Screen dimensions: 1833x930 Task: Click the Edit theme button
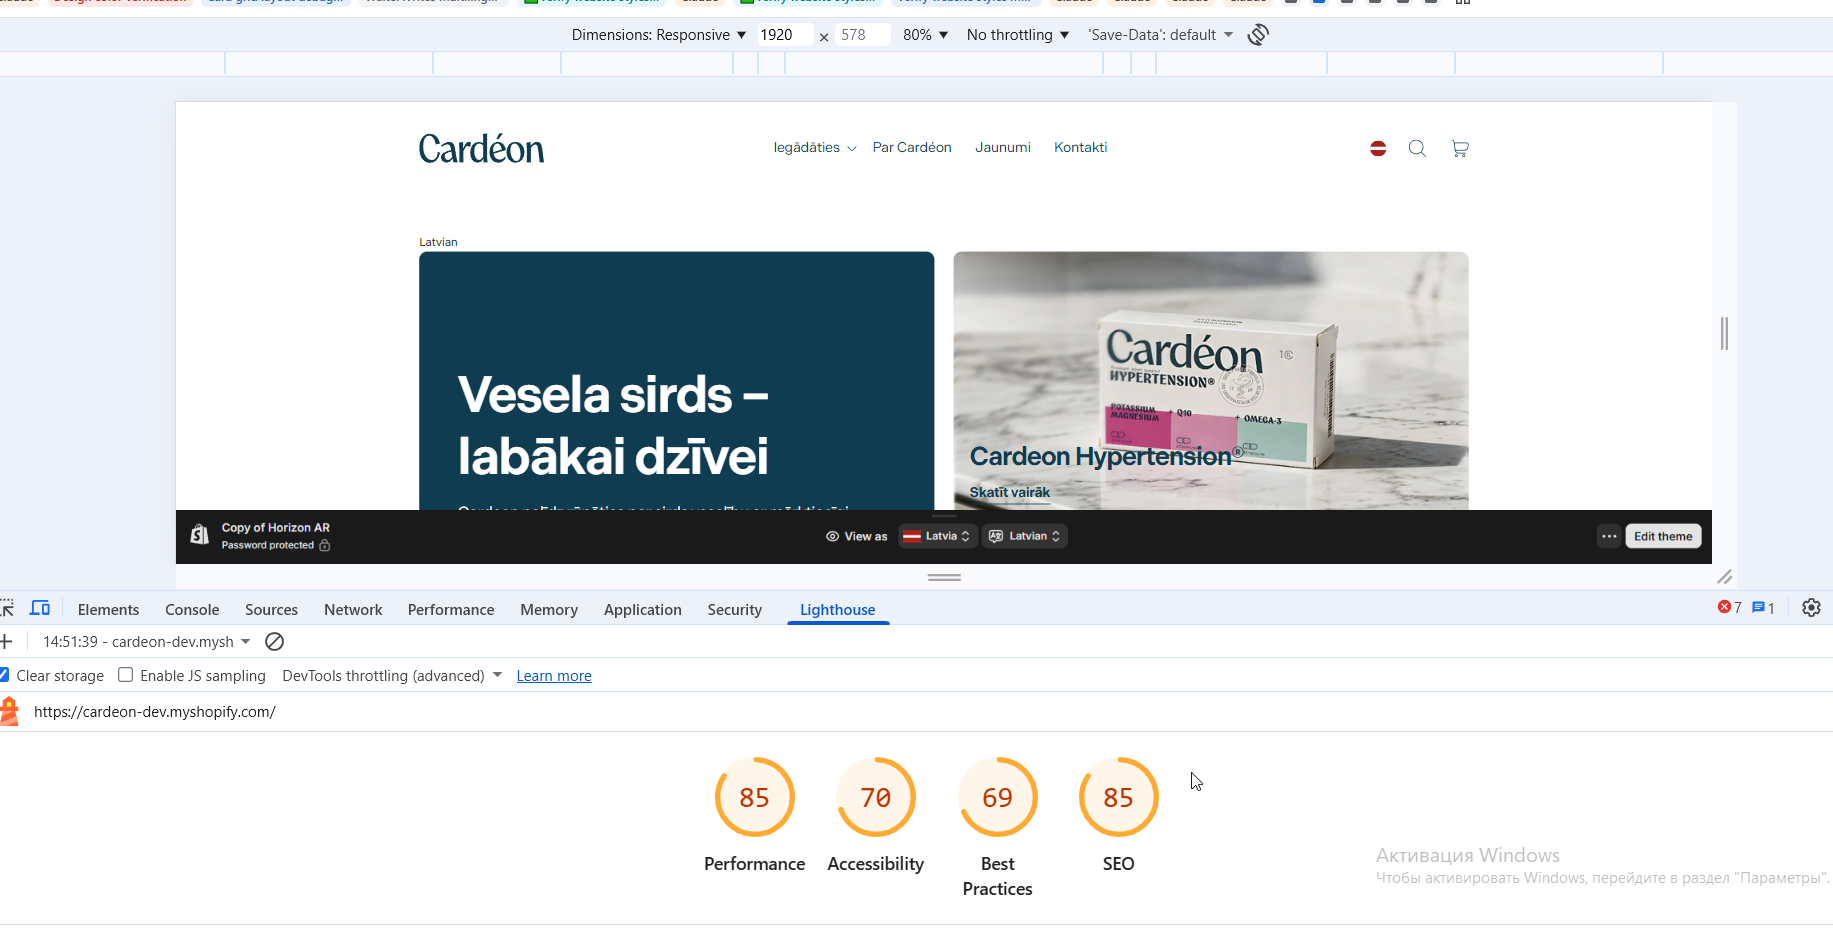[1663, 536]
